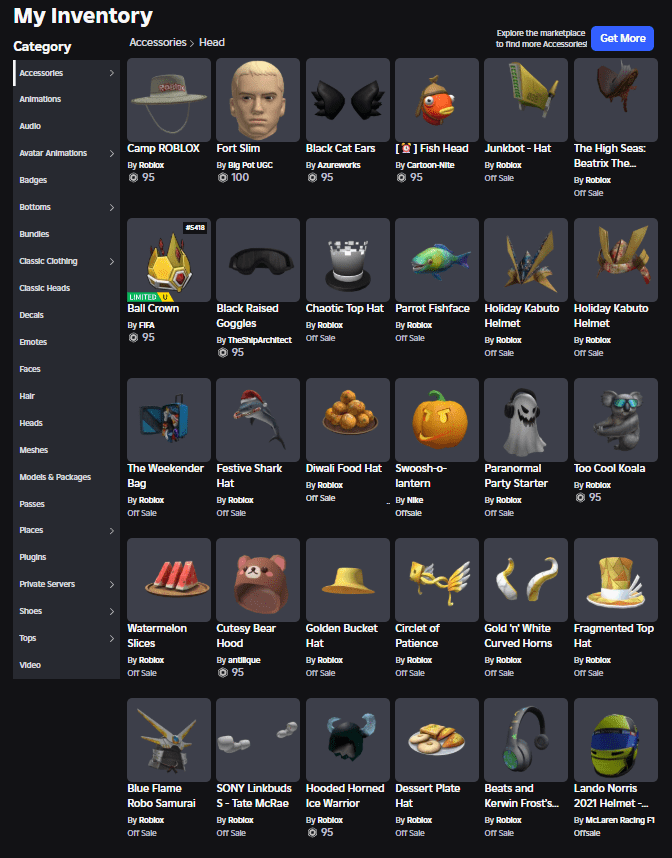Click the Get More button
The width and height of the screenshot is (672, 858).
[623, 38]
